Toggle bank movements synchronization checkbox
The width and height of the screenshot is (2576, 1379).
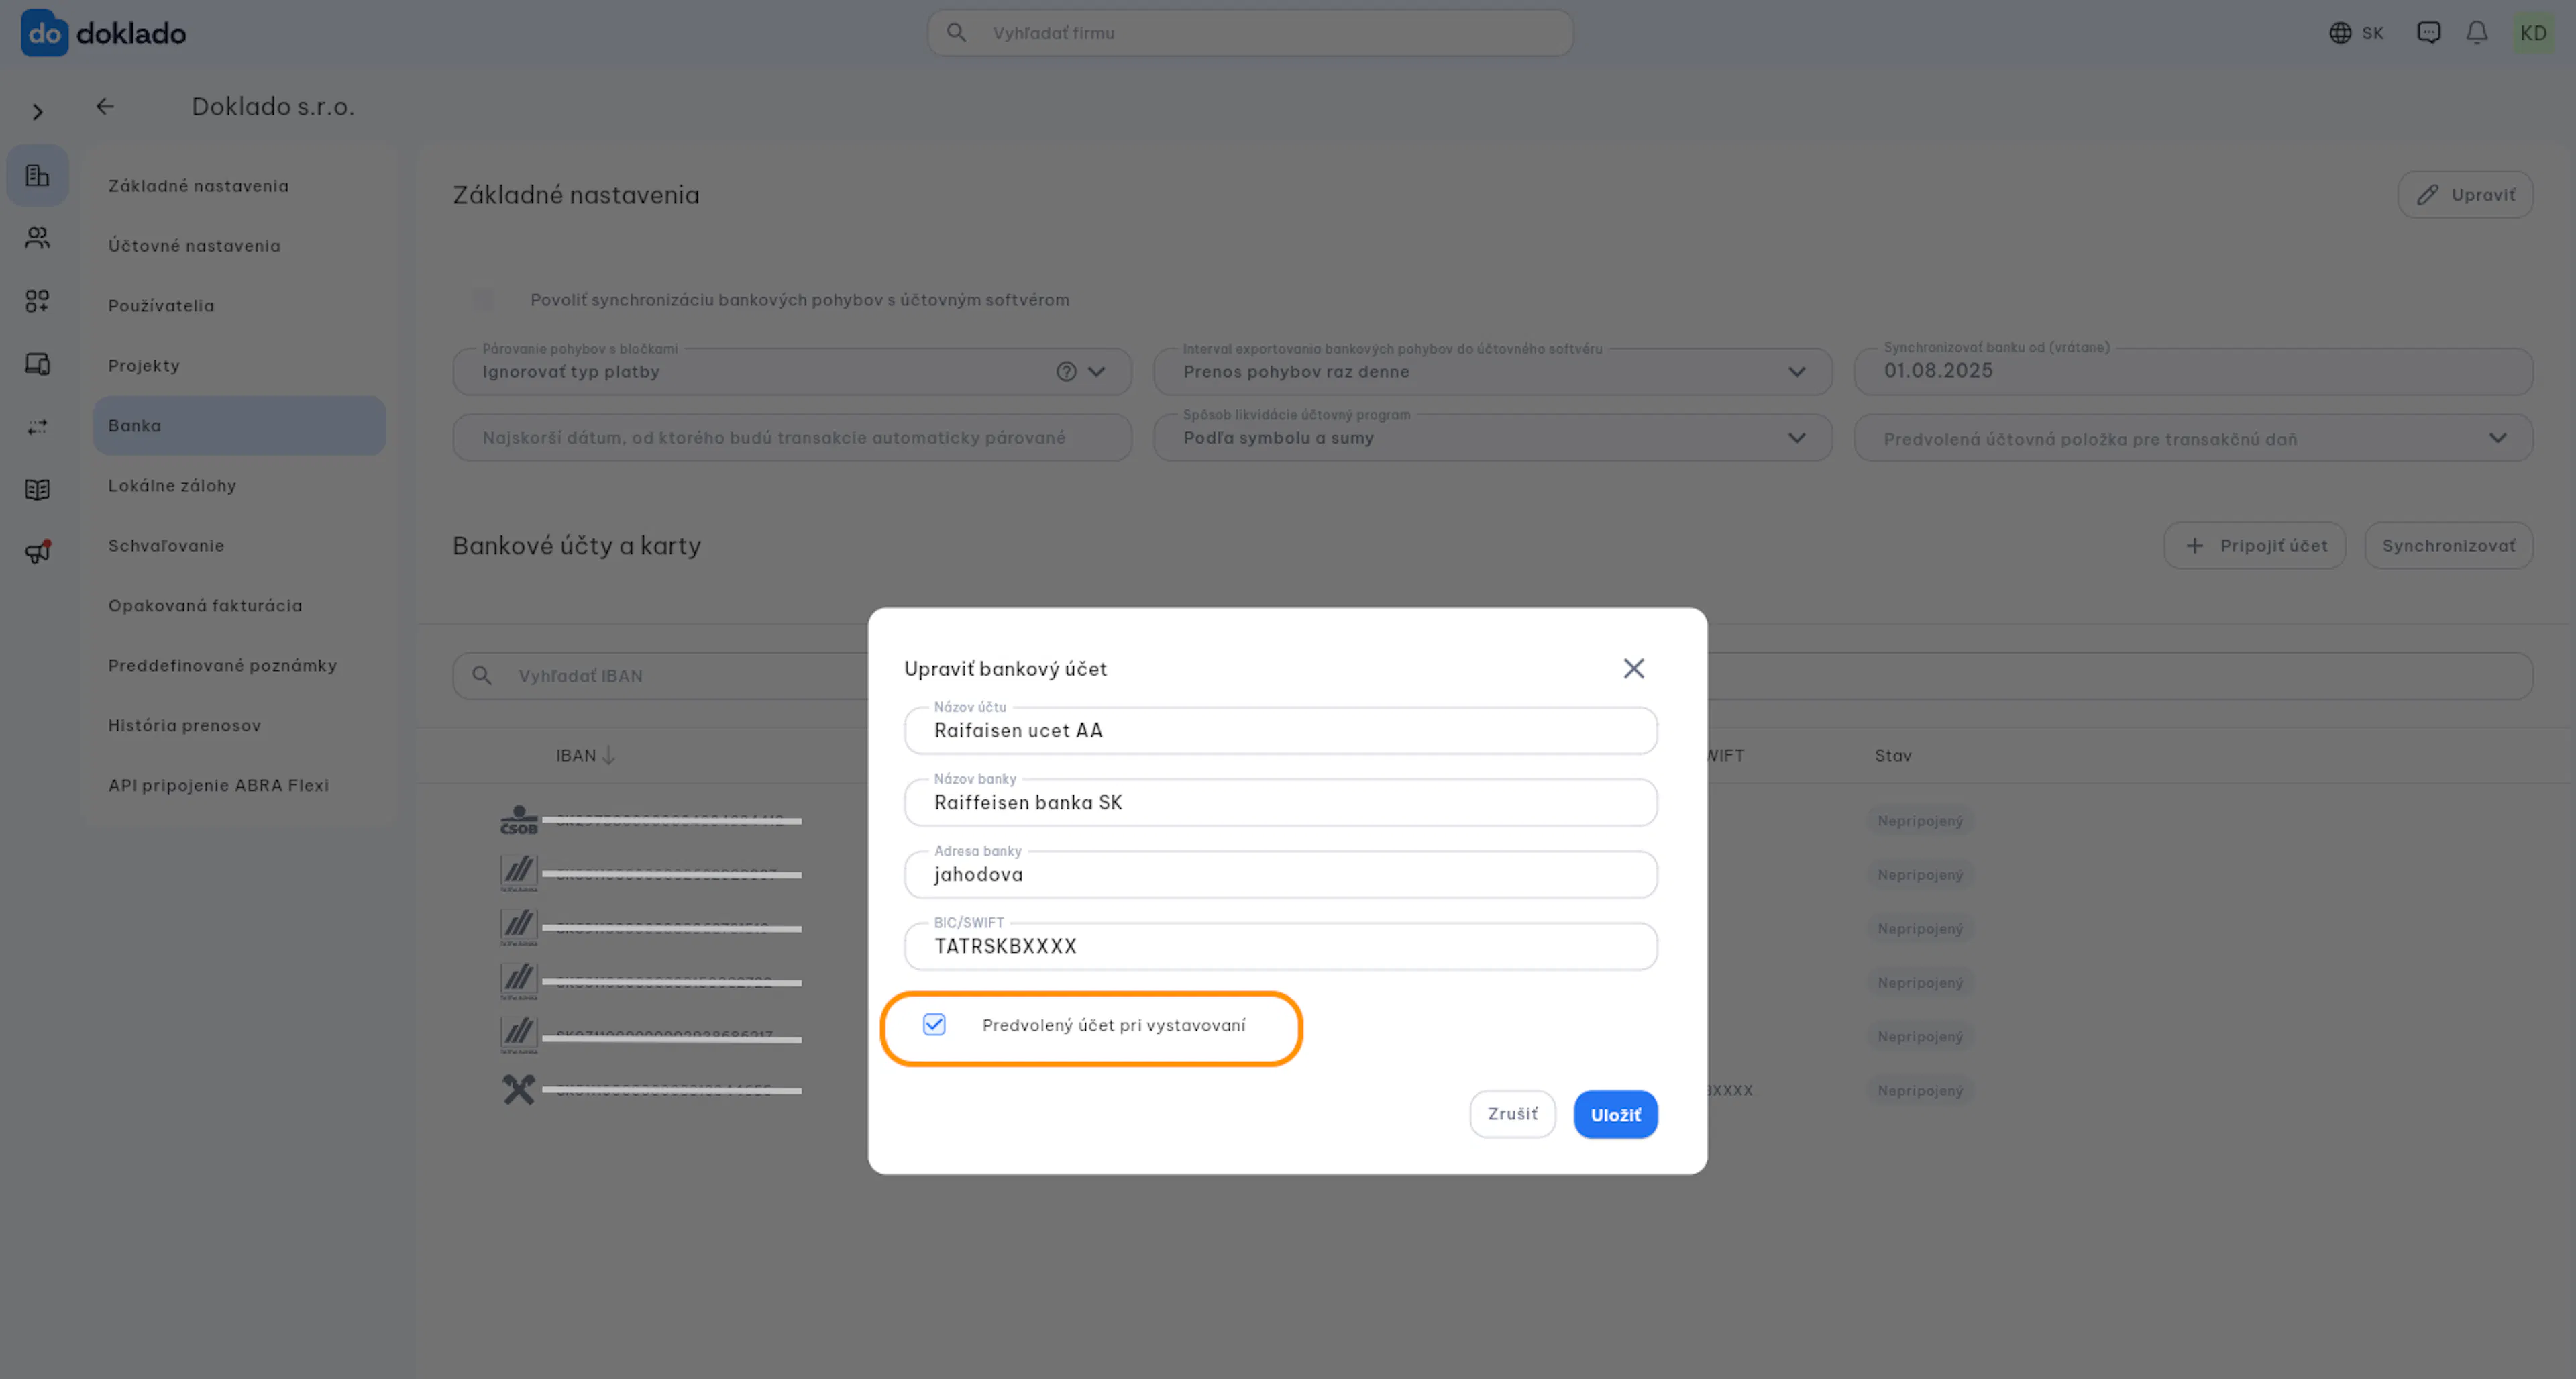tap(483, 300)
